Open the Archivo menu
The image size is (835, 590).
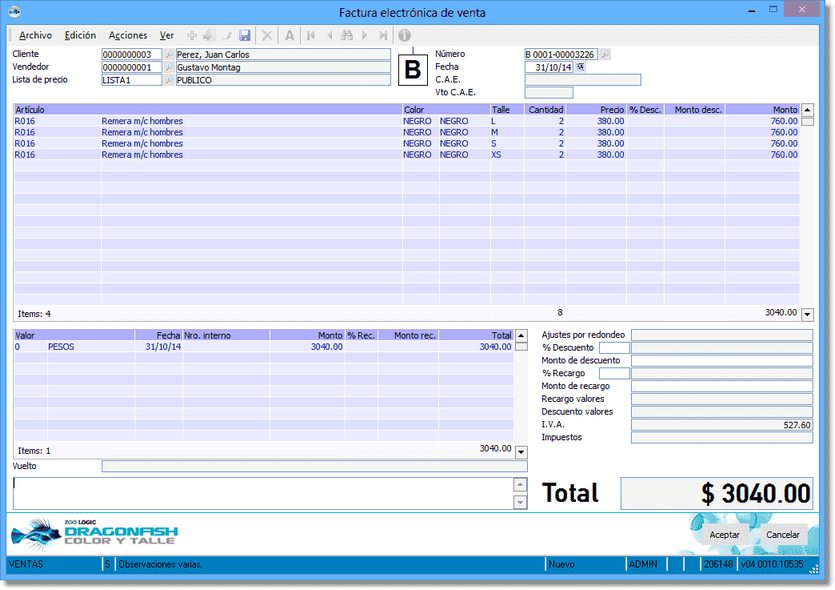[x=35, y=35]
